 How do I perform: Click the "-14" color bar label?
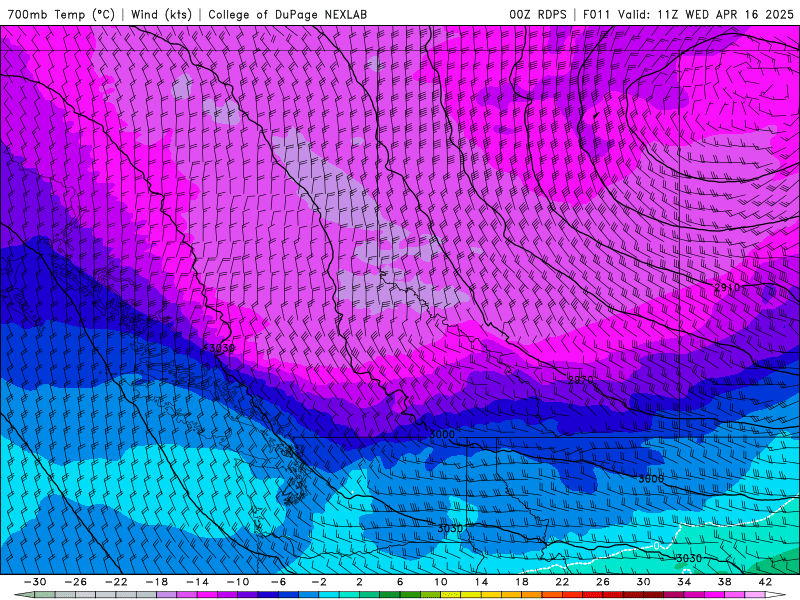197,582
